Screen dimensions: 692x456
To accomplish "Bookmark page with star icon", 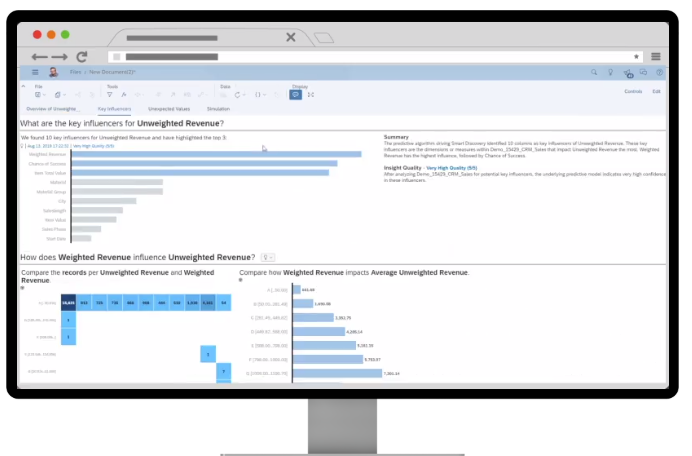I will [x=636, y=57].
